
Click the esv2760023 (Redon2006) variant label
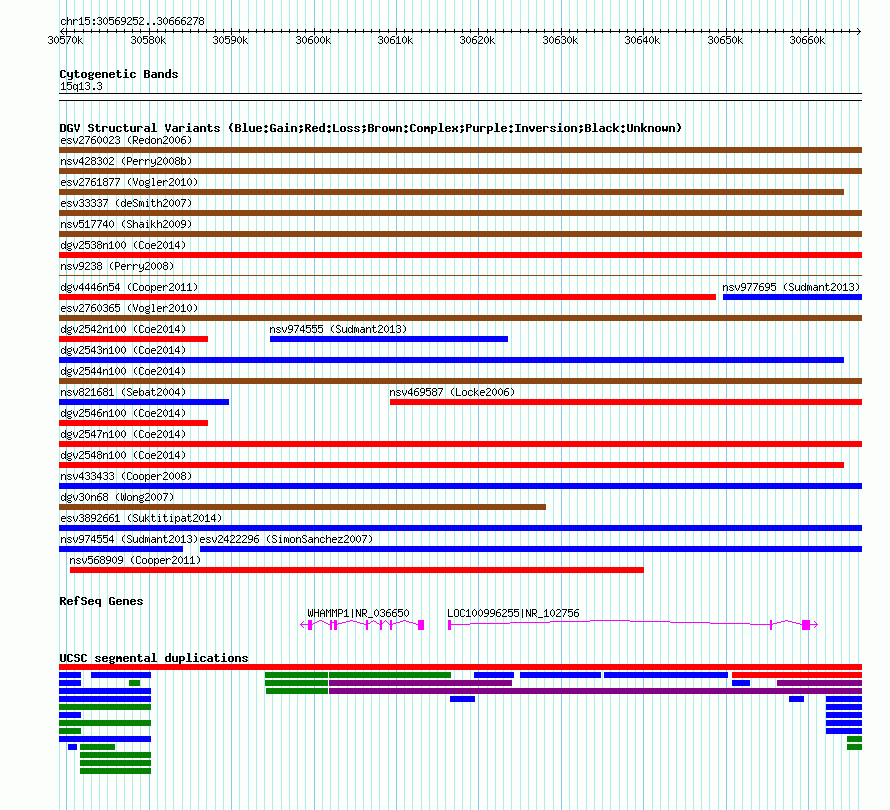pos(126,140)
